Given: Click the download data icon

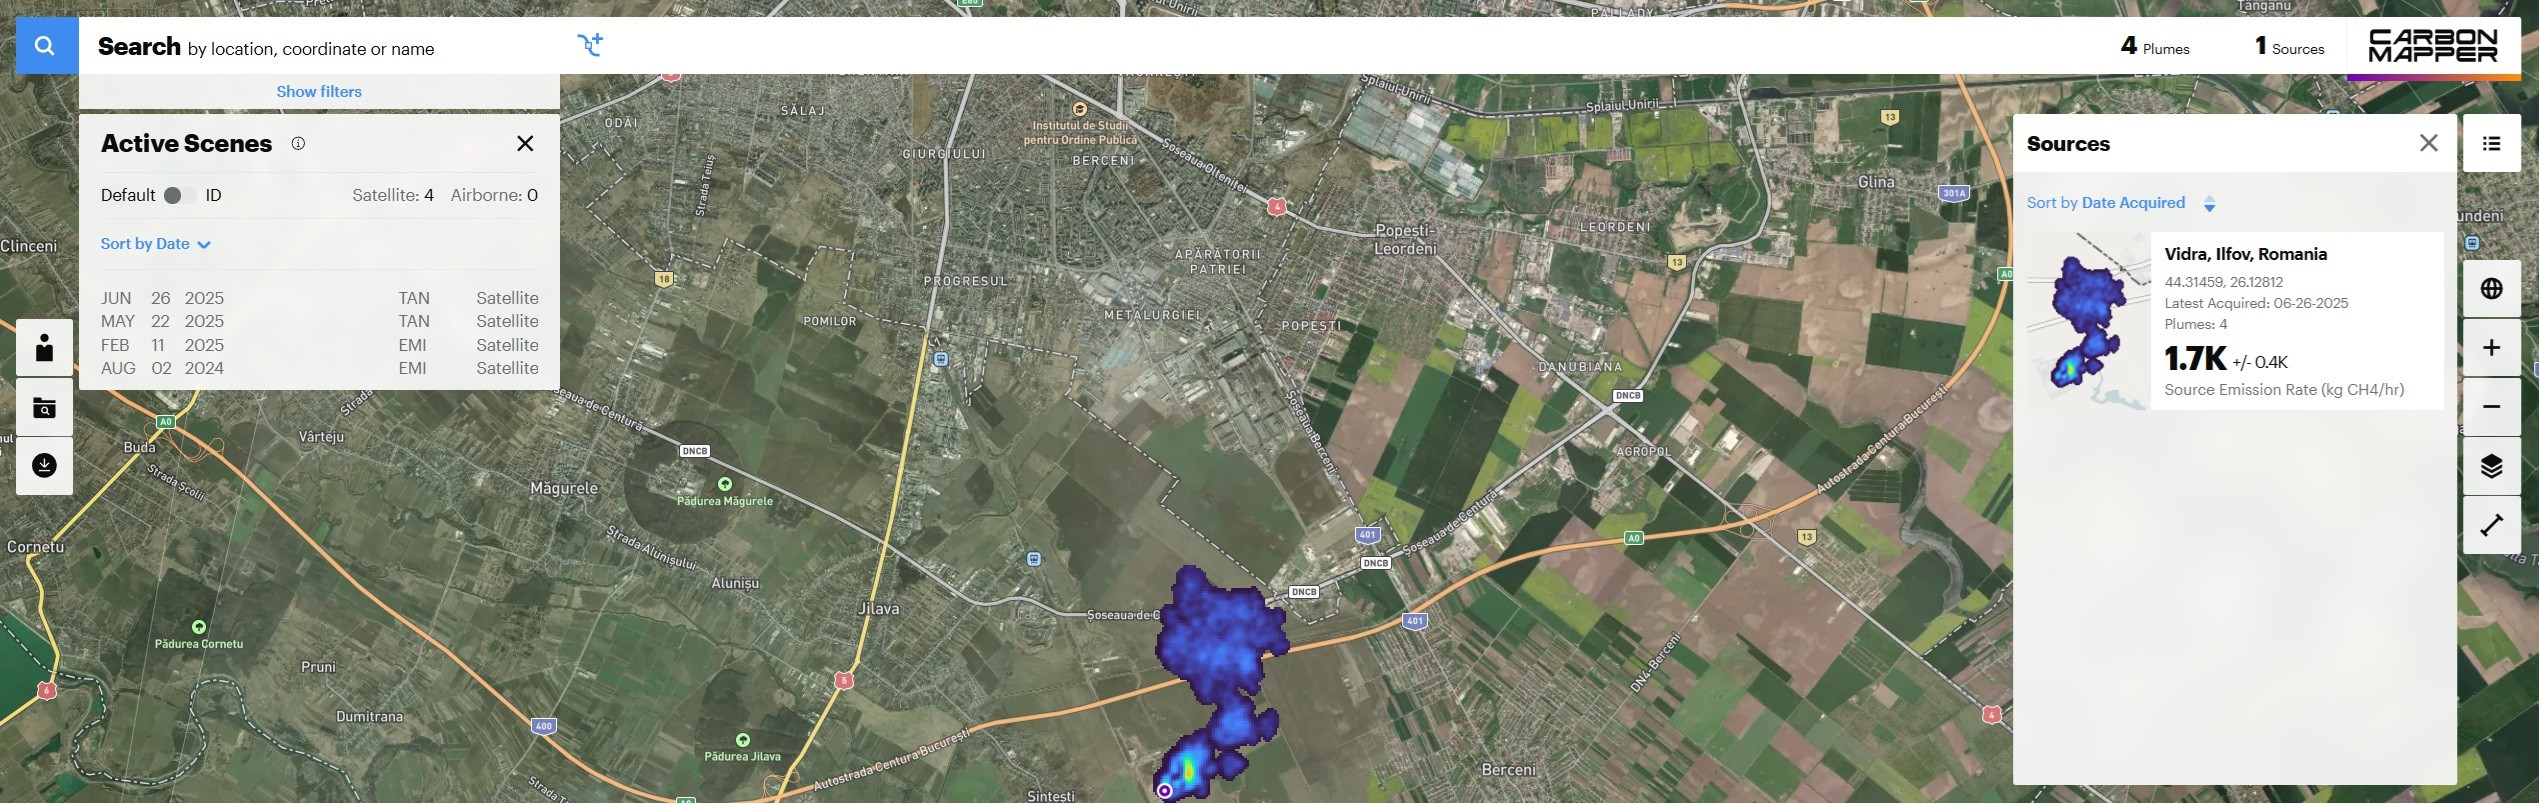Looking at the screenshot, I should click(44, 465).
